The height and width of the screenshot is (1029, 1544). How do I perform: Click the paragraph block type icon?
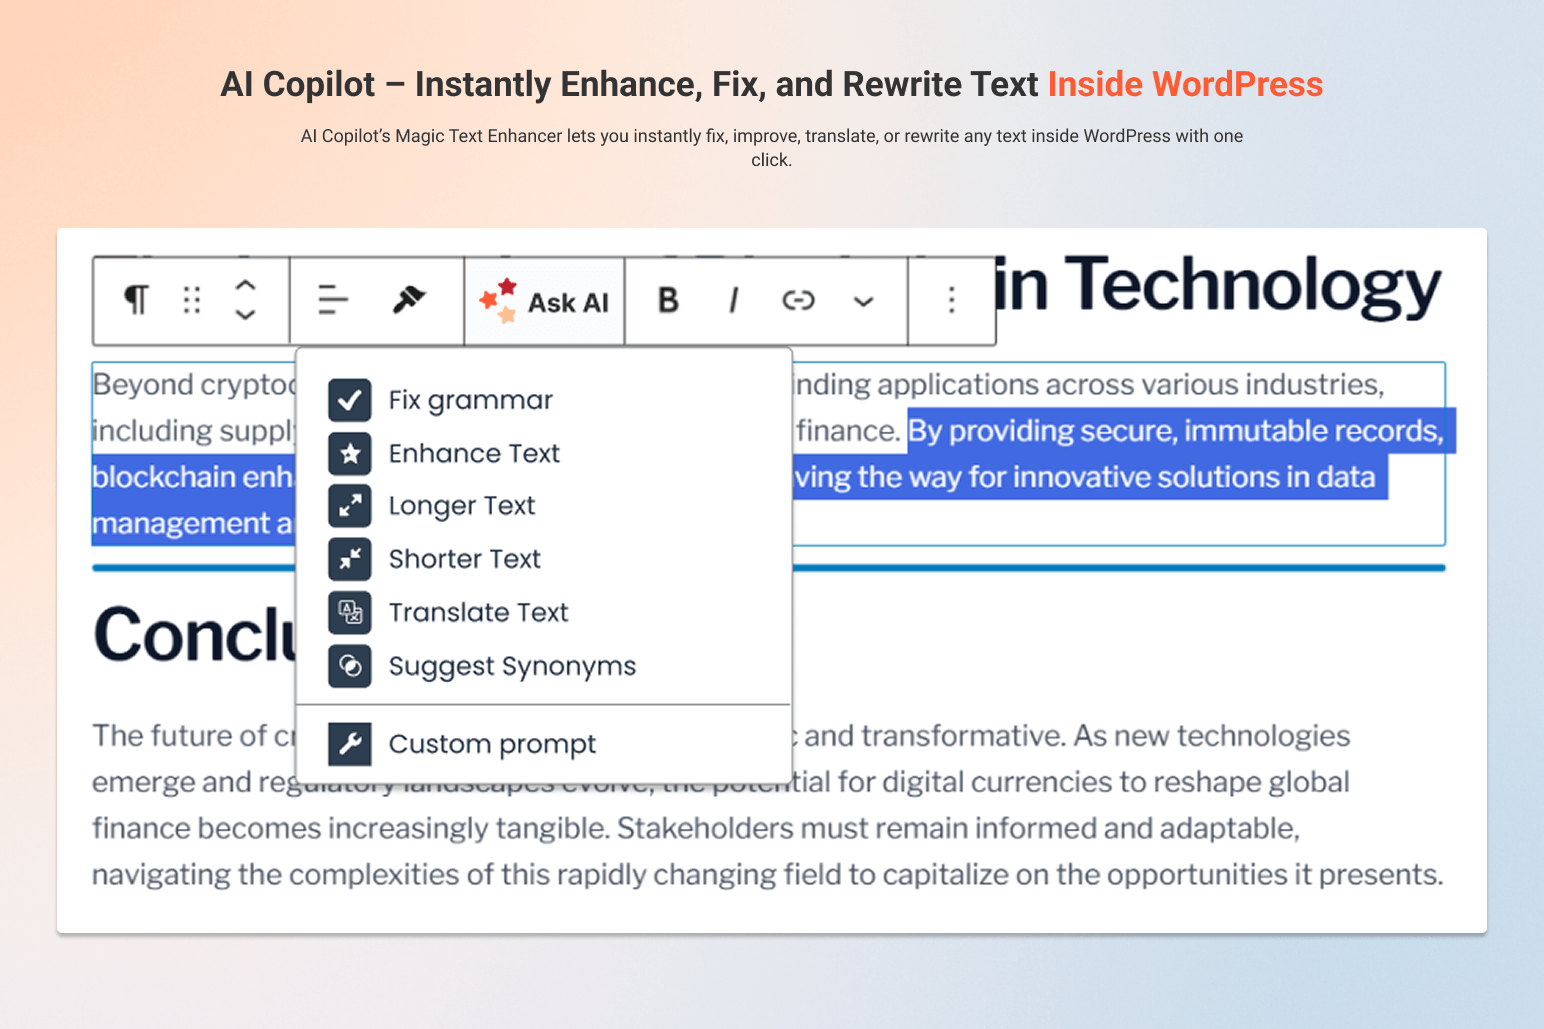(x=137, y=300)
